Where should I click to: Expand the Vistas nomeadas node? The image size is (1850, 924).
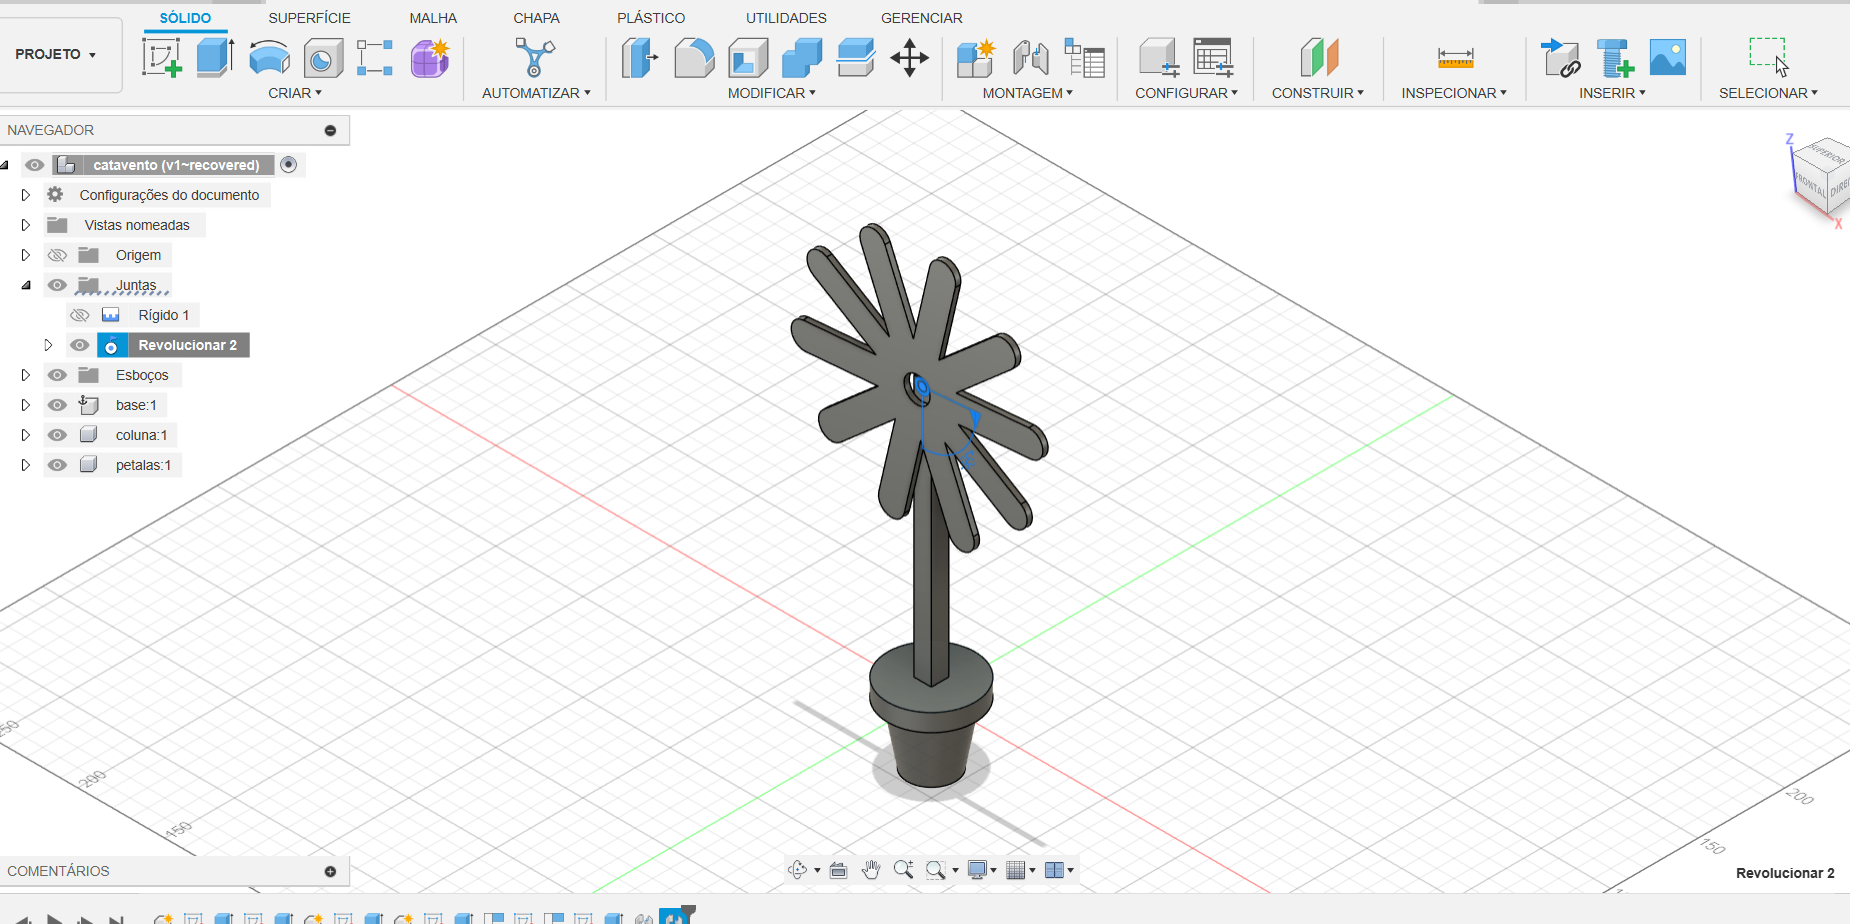click(26, 225)
